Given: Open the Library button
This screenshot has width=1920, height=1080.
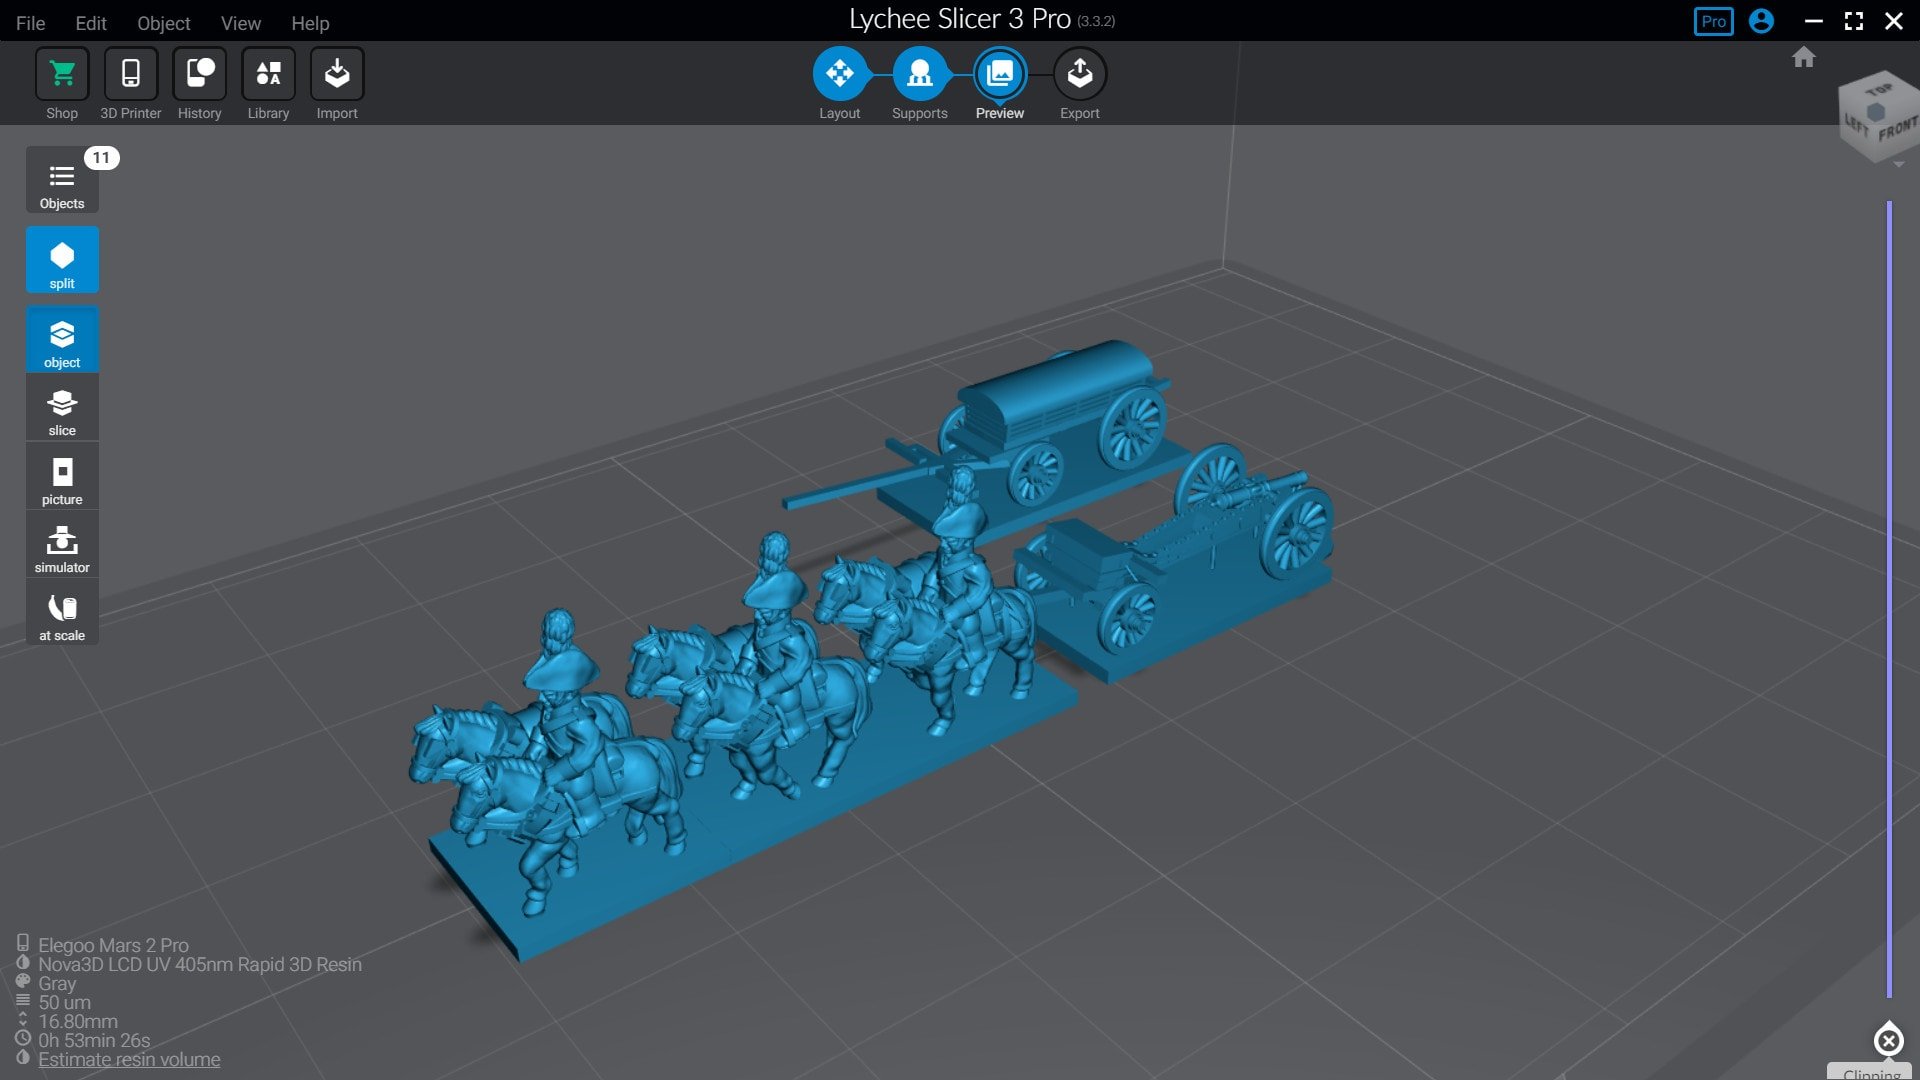Looking at the screenshot, I should [268, 74].
